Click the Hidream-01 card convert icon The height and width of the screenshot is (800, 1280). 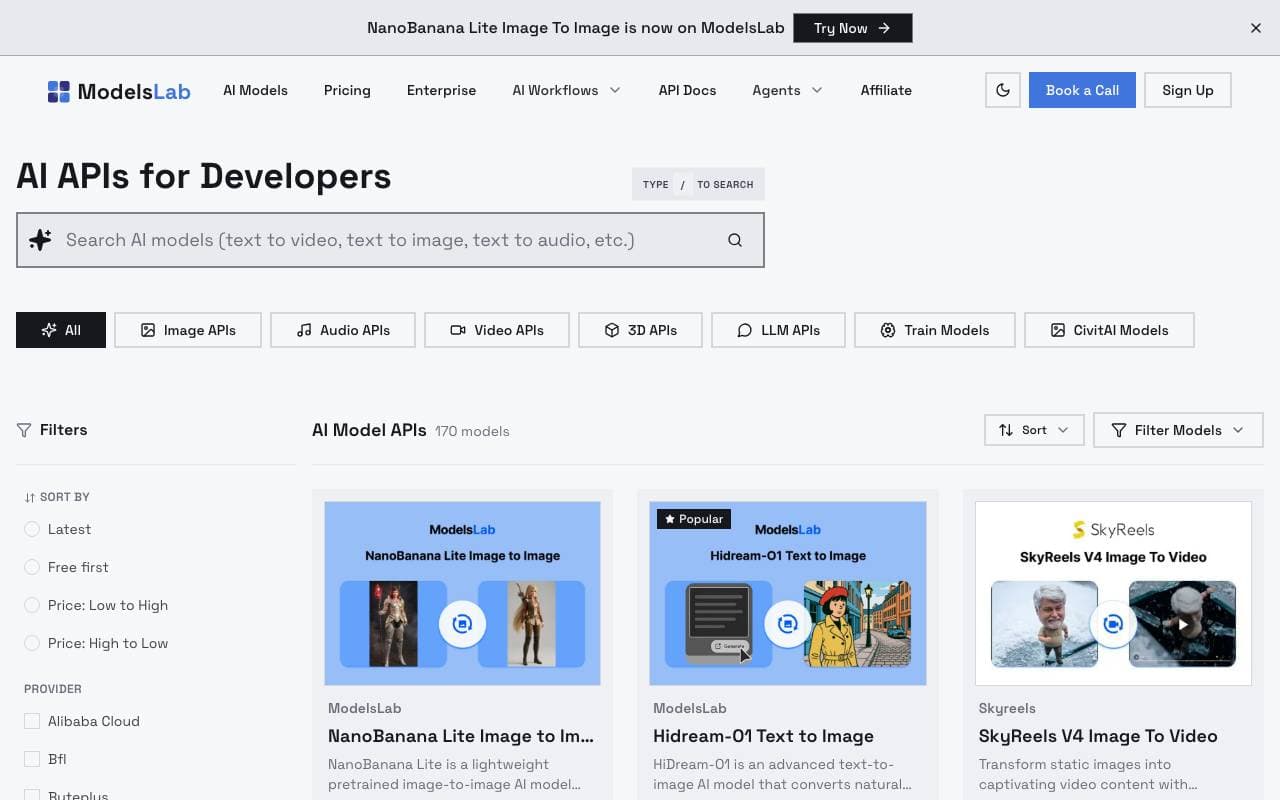(x=788, y=624)
